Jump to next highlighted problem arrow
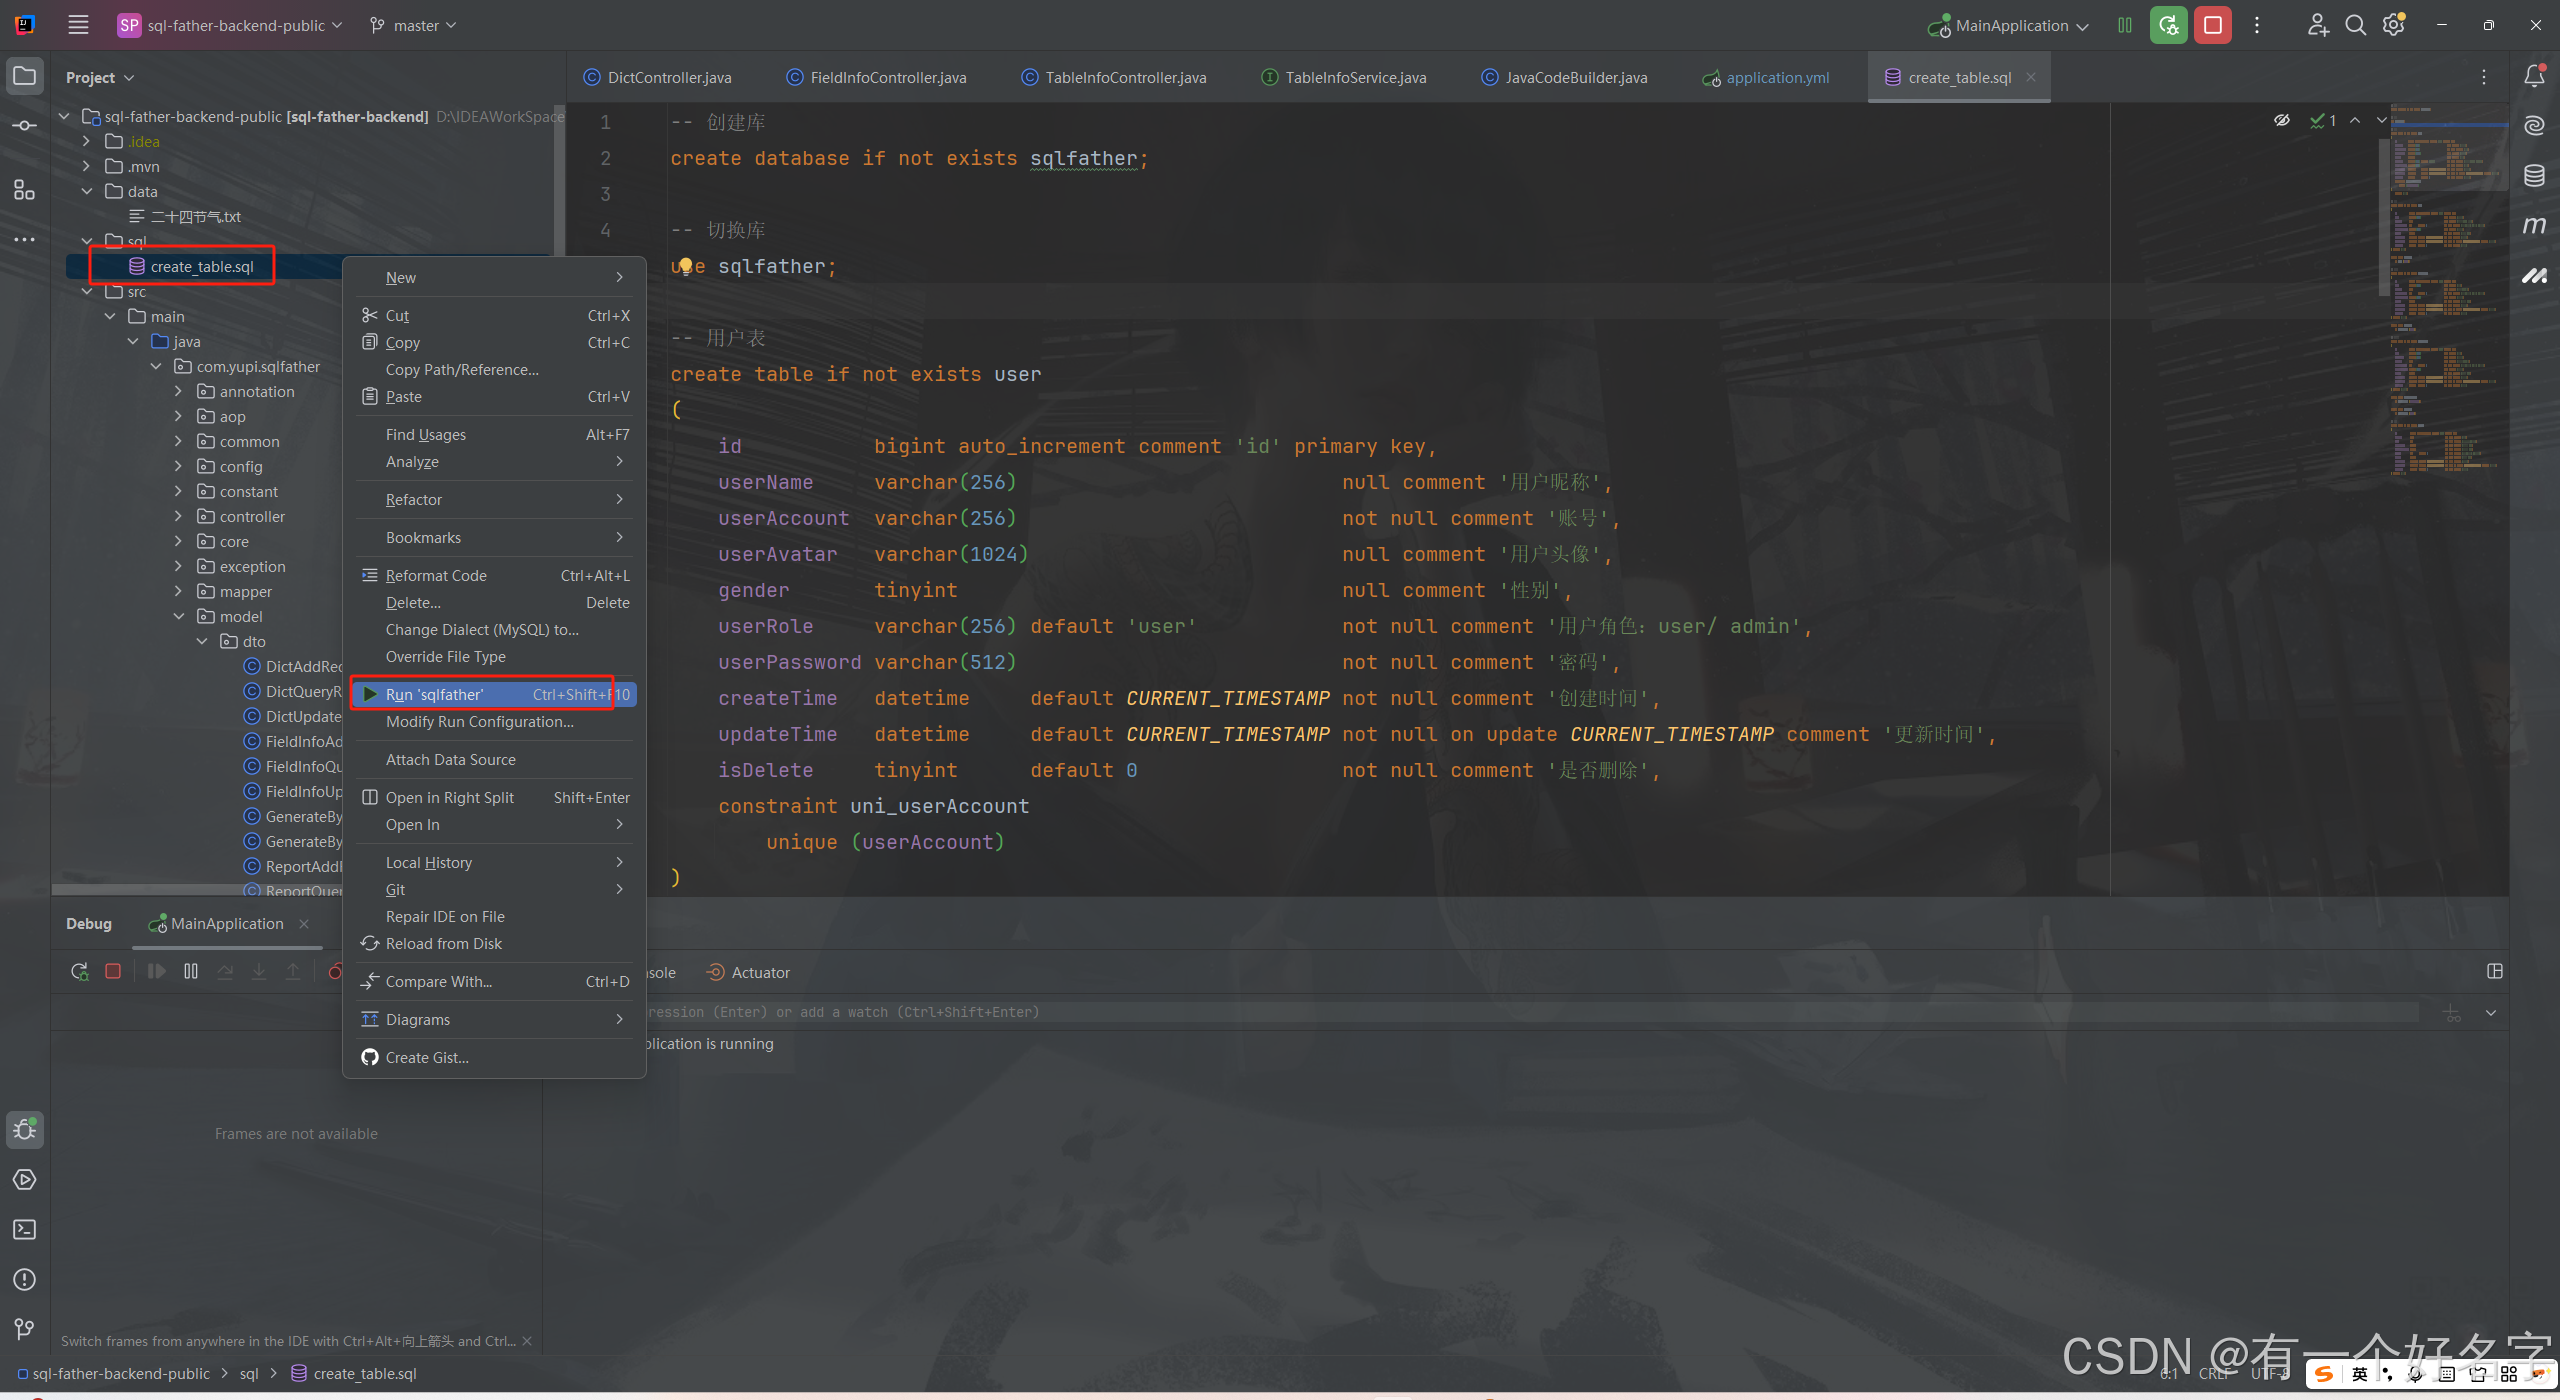 click(2382, 120)
